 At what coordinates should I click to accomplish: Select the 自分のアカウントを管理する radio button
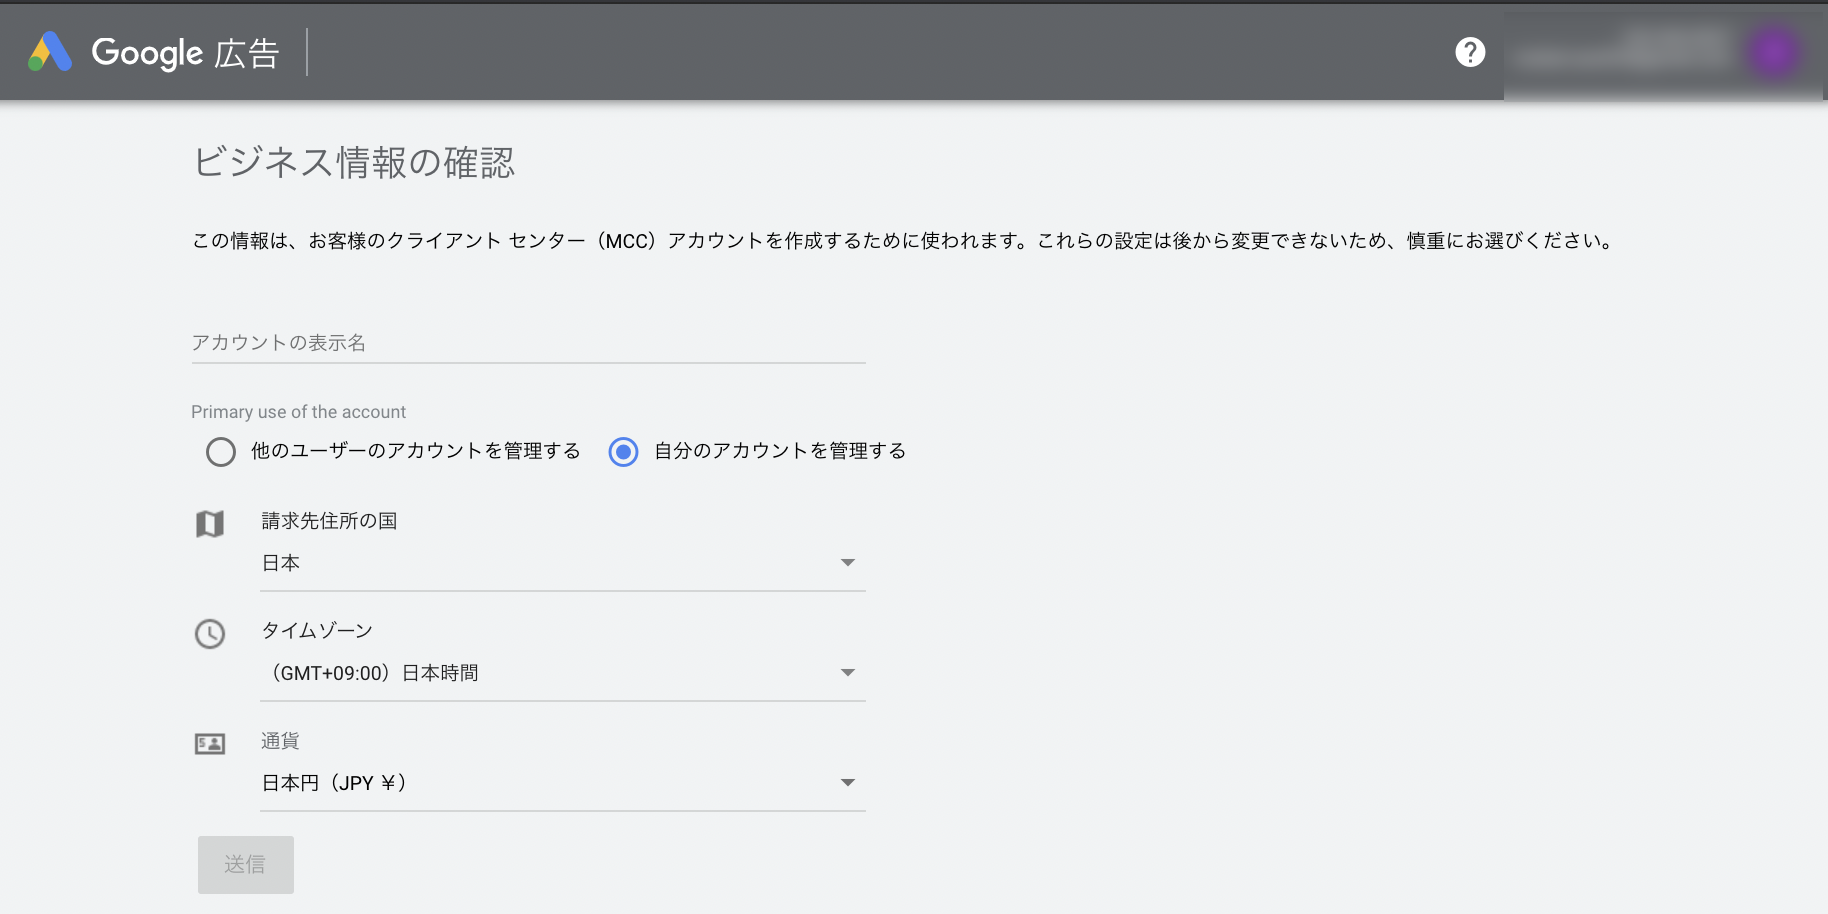[x=623, y=452]
